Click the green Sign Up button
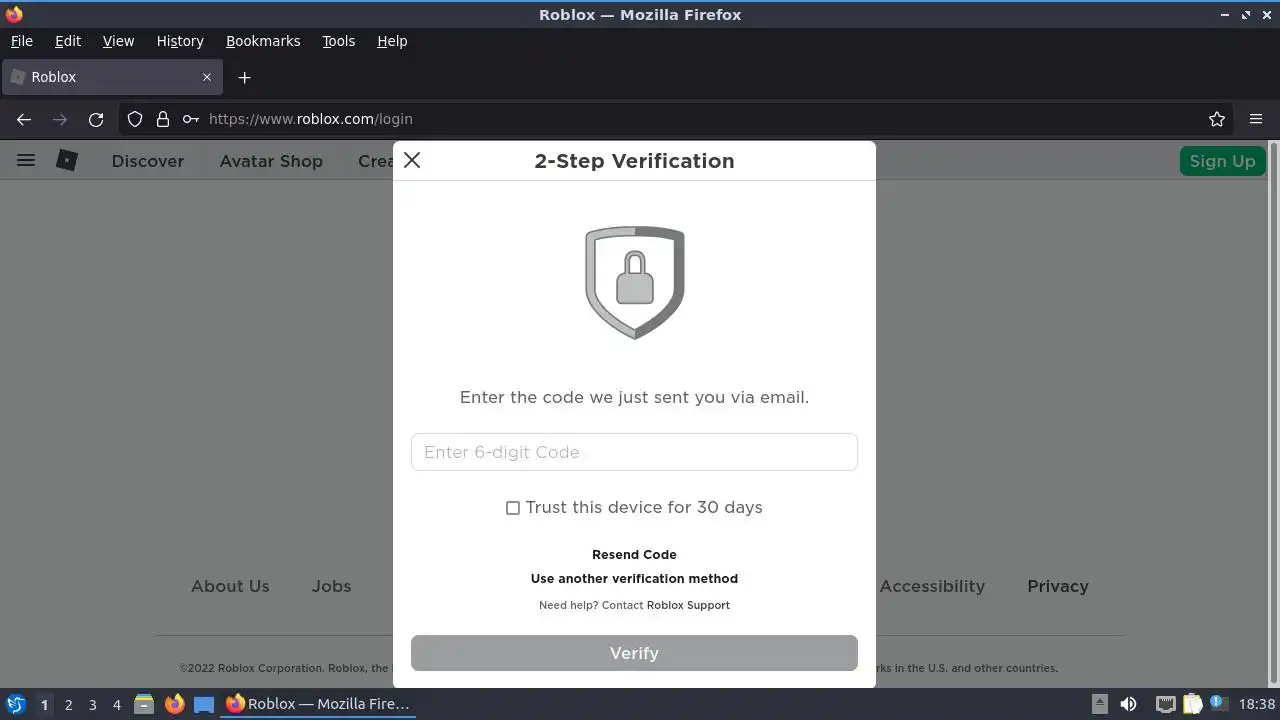1280x720 pixels. coord(1222,161)
